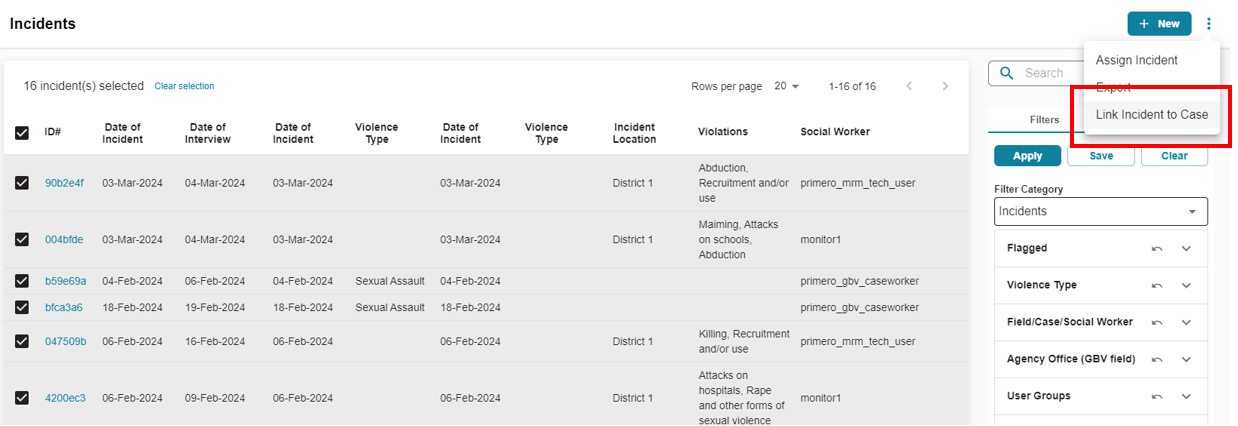The width and height of the screenshot is (1238, 426).
Task: Go to next page arrow
Action: coord(945,86)
